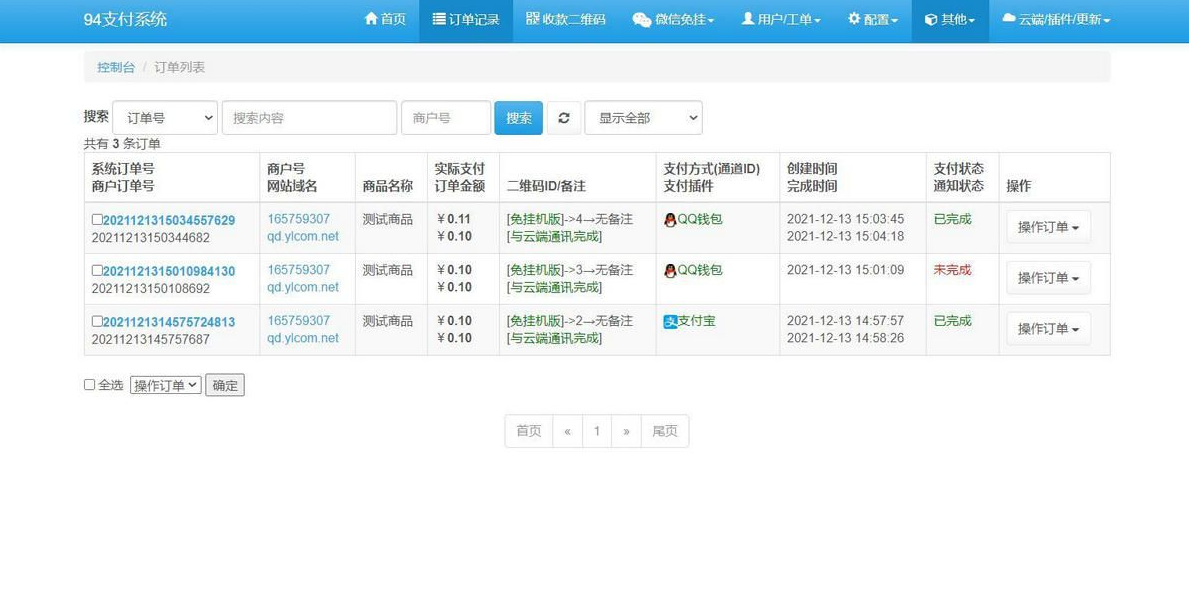Click 已完成 status in the 支付宝 row

952,321
